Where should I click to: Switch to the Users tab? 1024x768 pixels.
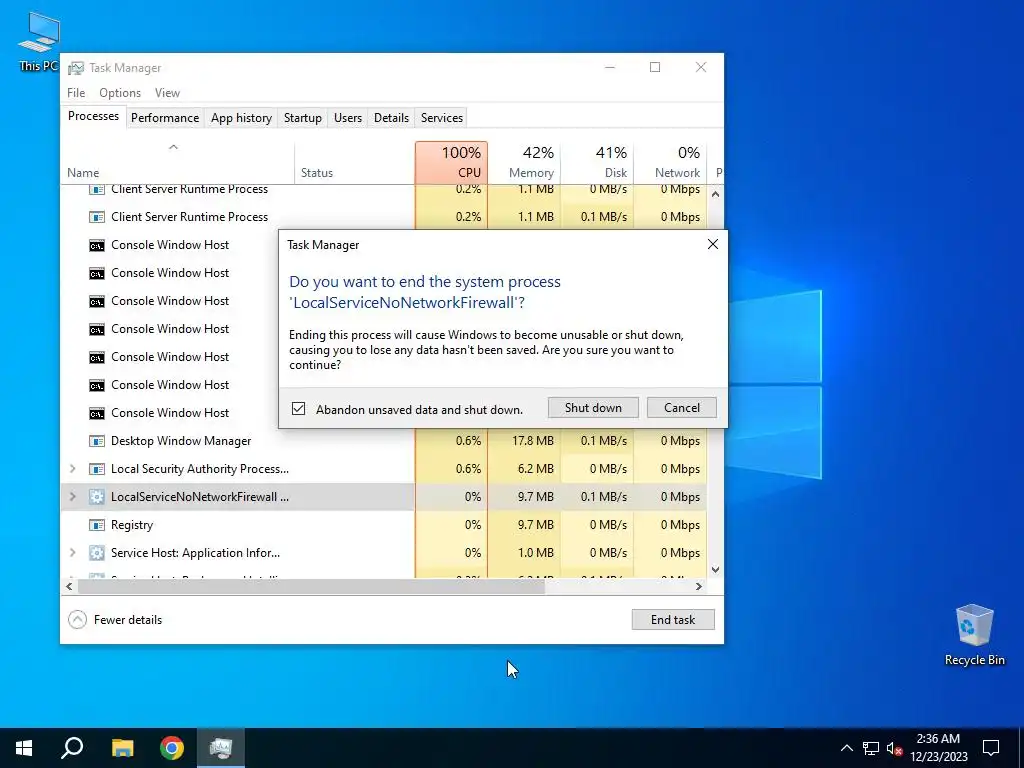347,118
